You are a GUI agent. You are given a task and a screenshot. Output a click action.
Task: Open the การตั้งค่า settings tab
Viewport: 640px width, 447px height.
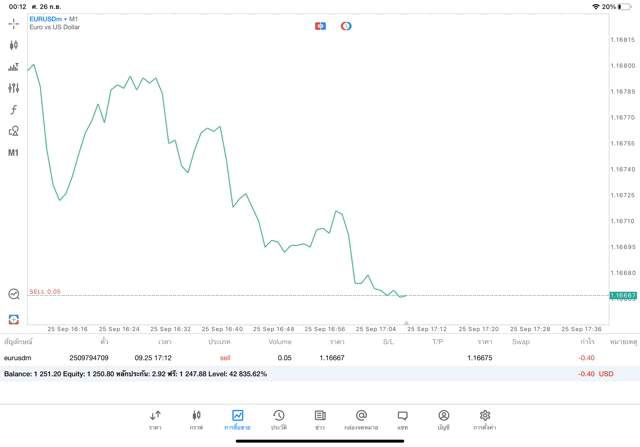484,419
